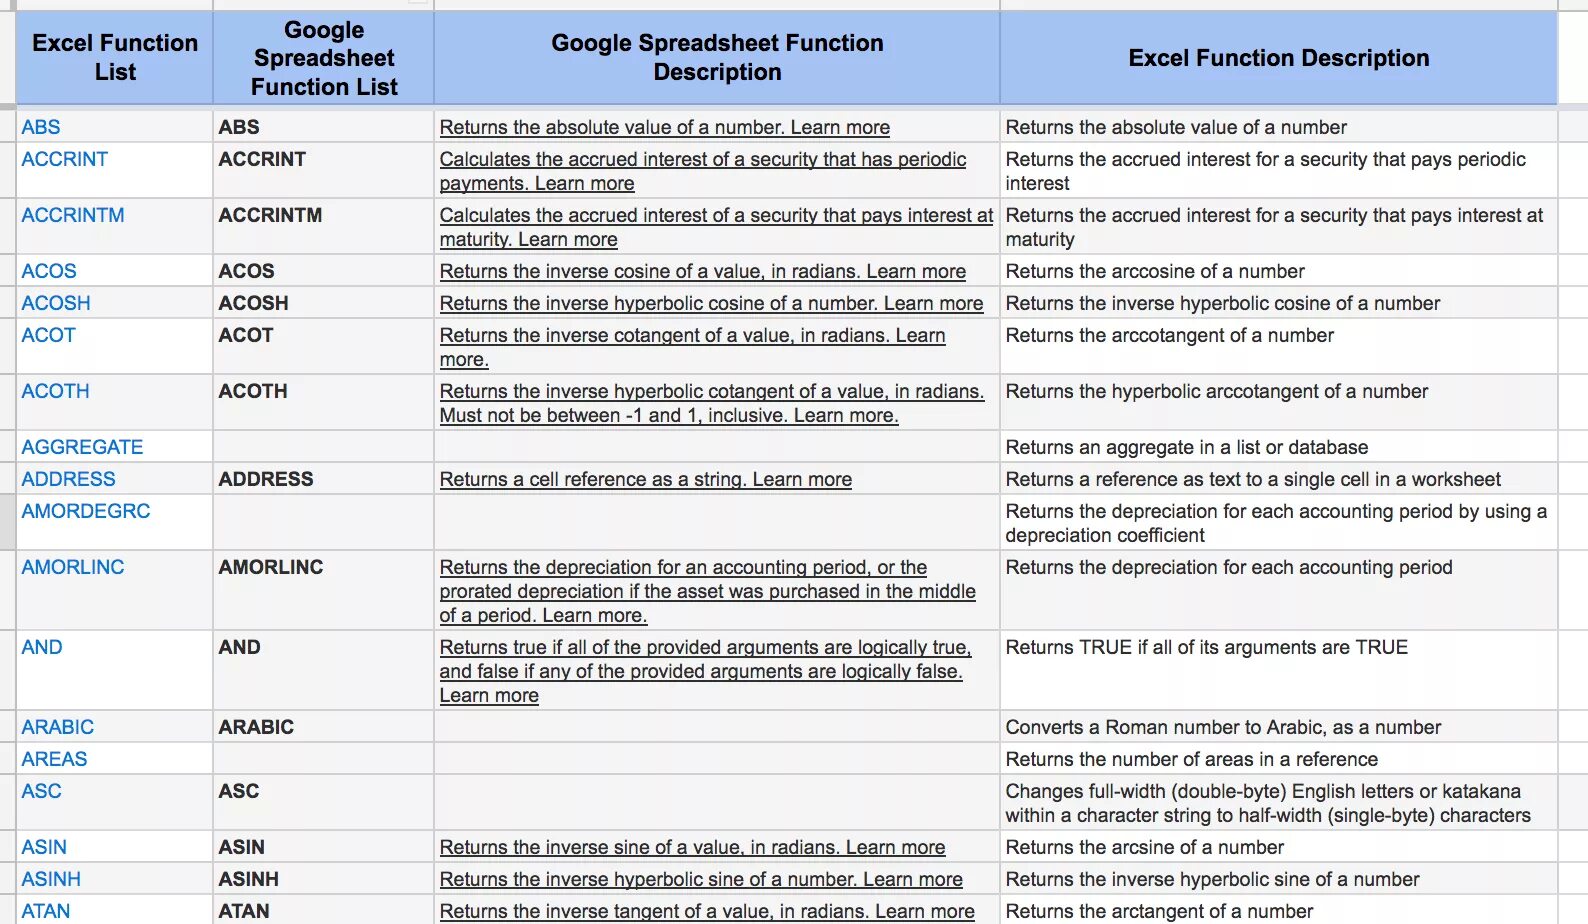
Task: Select the 'Google Spreadsheet Function List' header cell
Action: click(x=324, y=57)
